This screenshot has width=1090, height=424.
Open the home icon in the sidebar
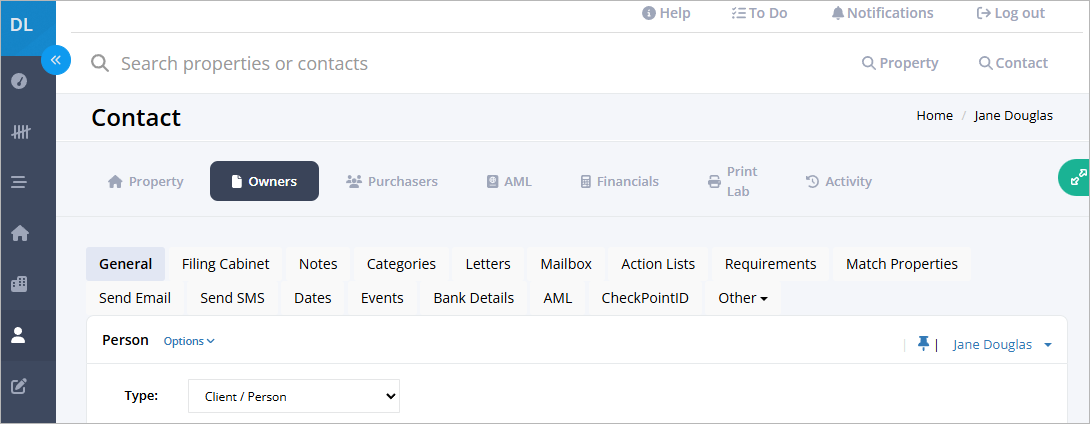(x=19, y=233)
